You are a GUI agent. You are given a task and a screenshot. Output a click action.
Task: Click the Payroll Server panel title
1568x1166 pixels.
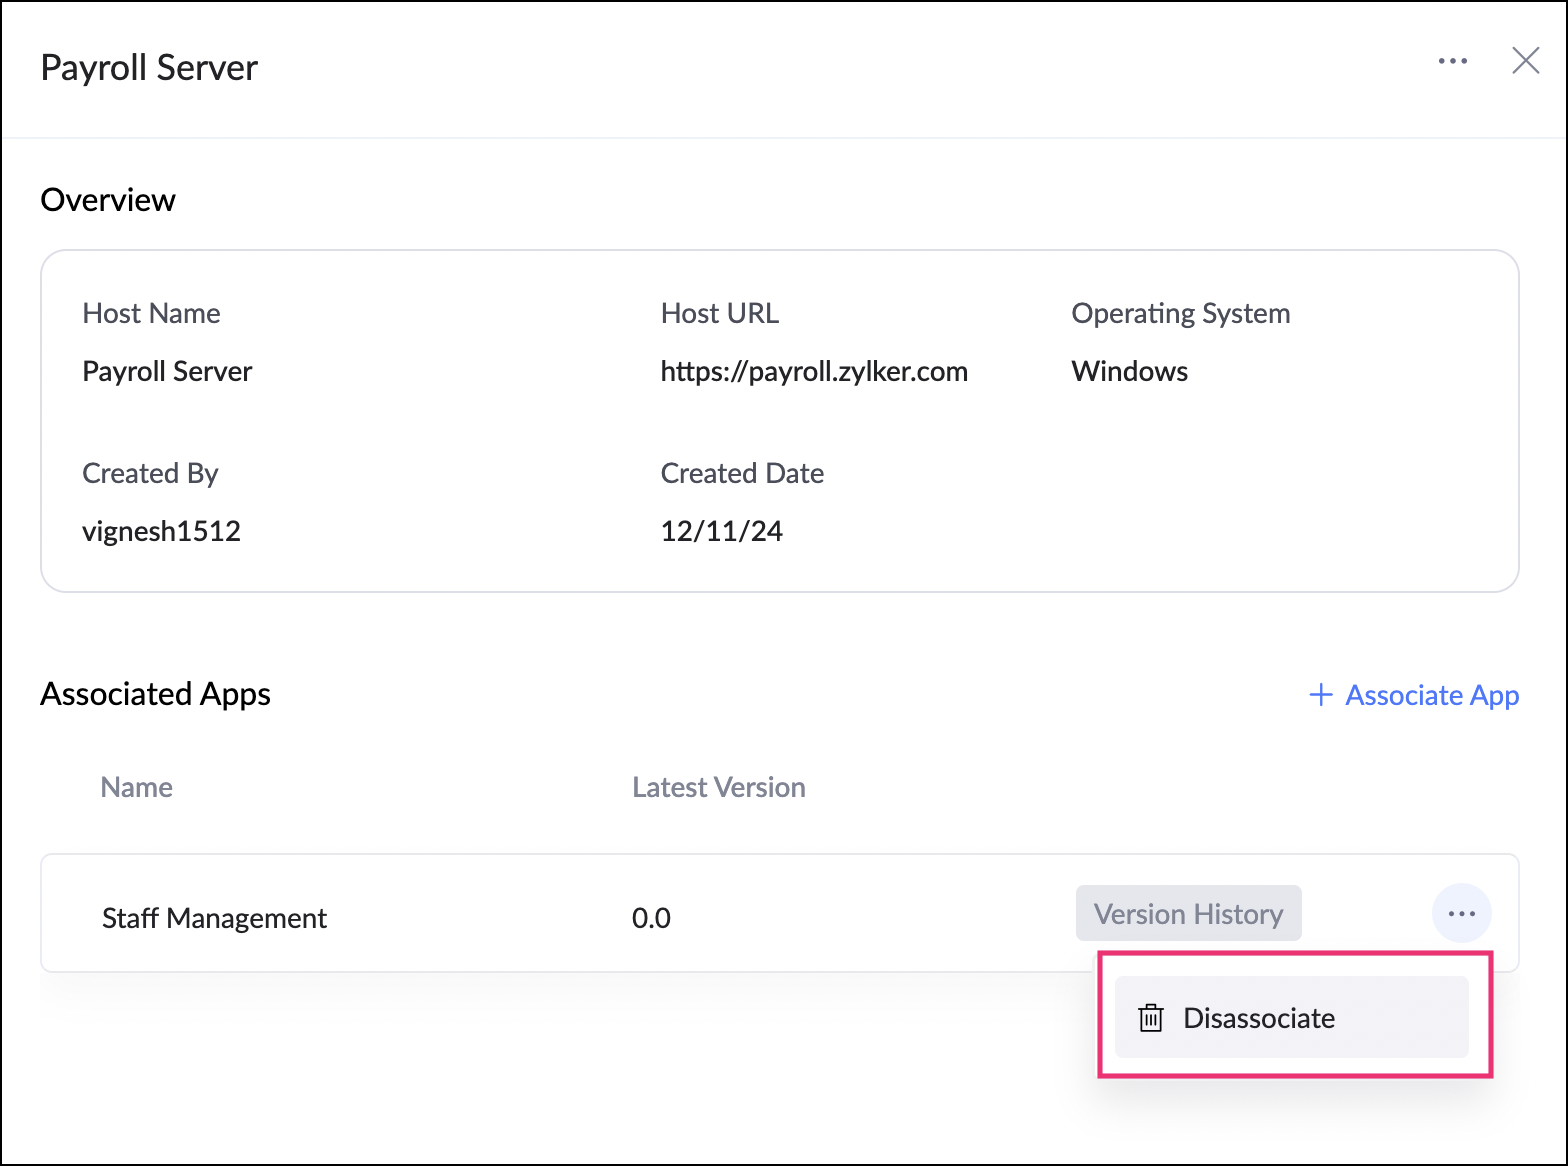pos(149,68)
